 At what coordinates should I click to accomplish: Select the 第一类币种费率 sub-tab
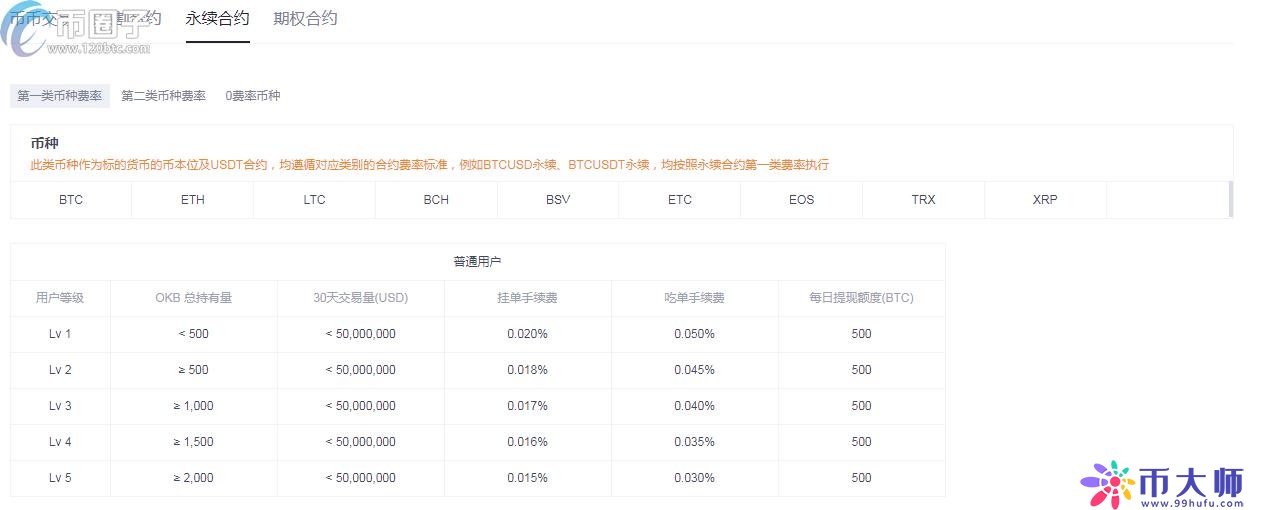pyautogui.click(x=60, y=96)
